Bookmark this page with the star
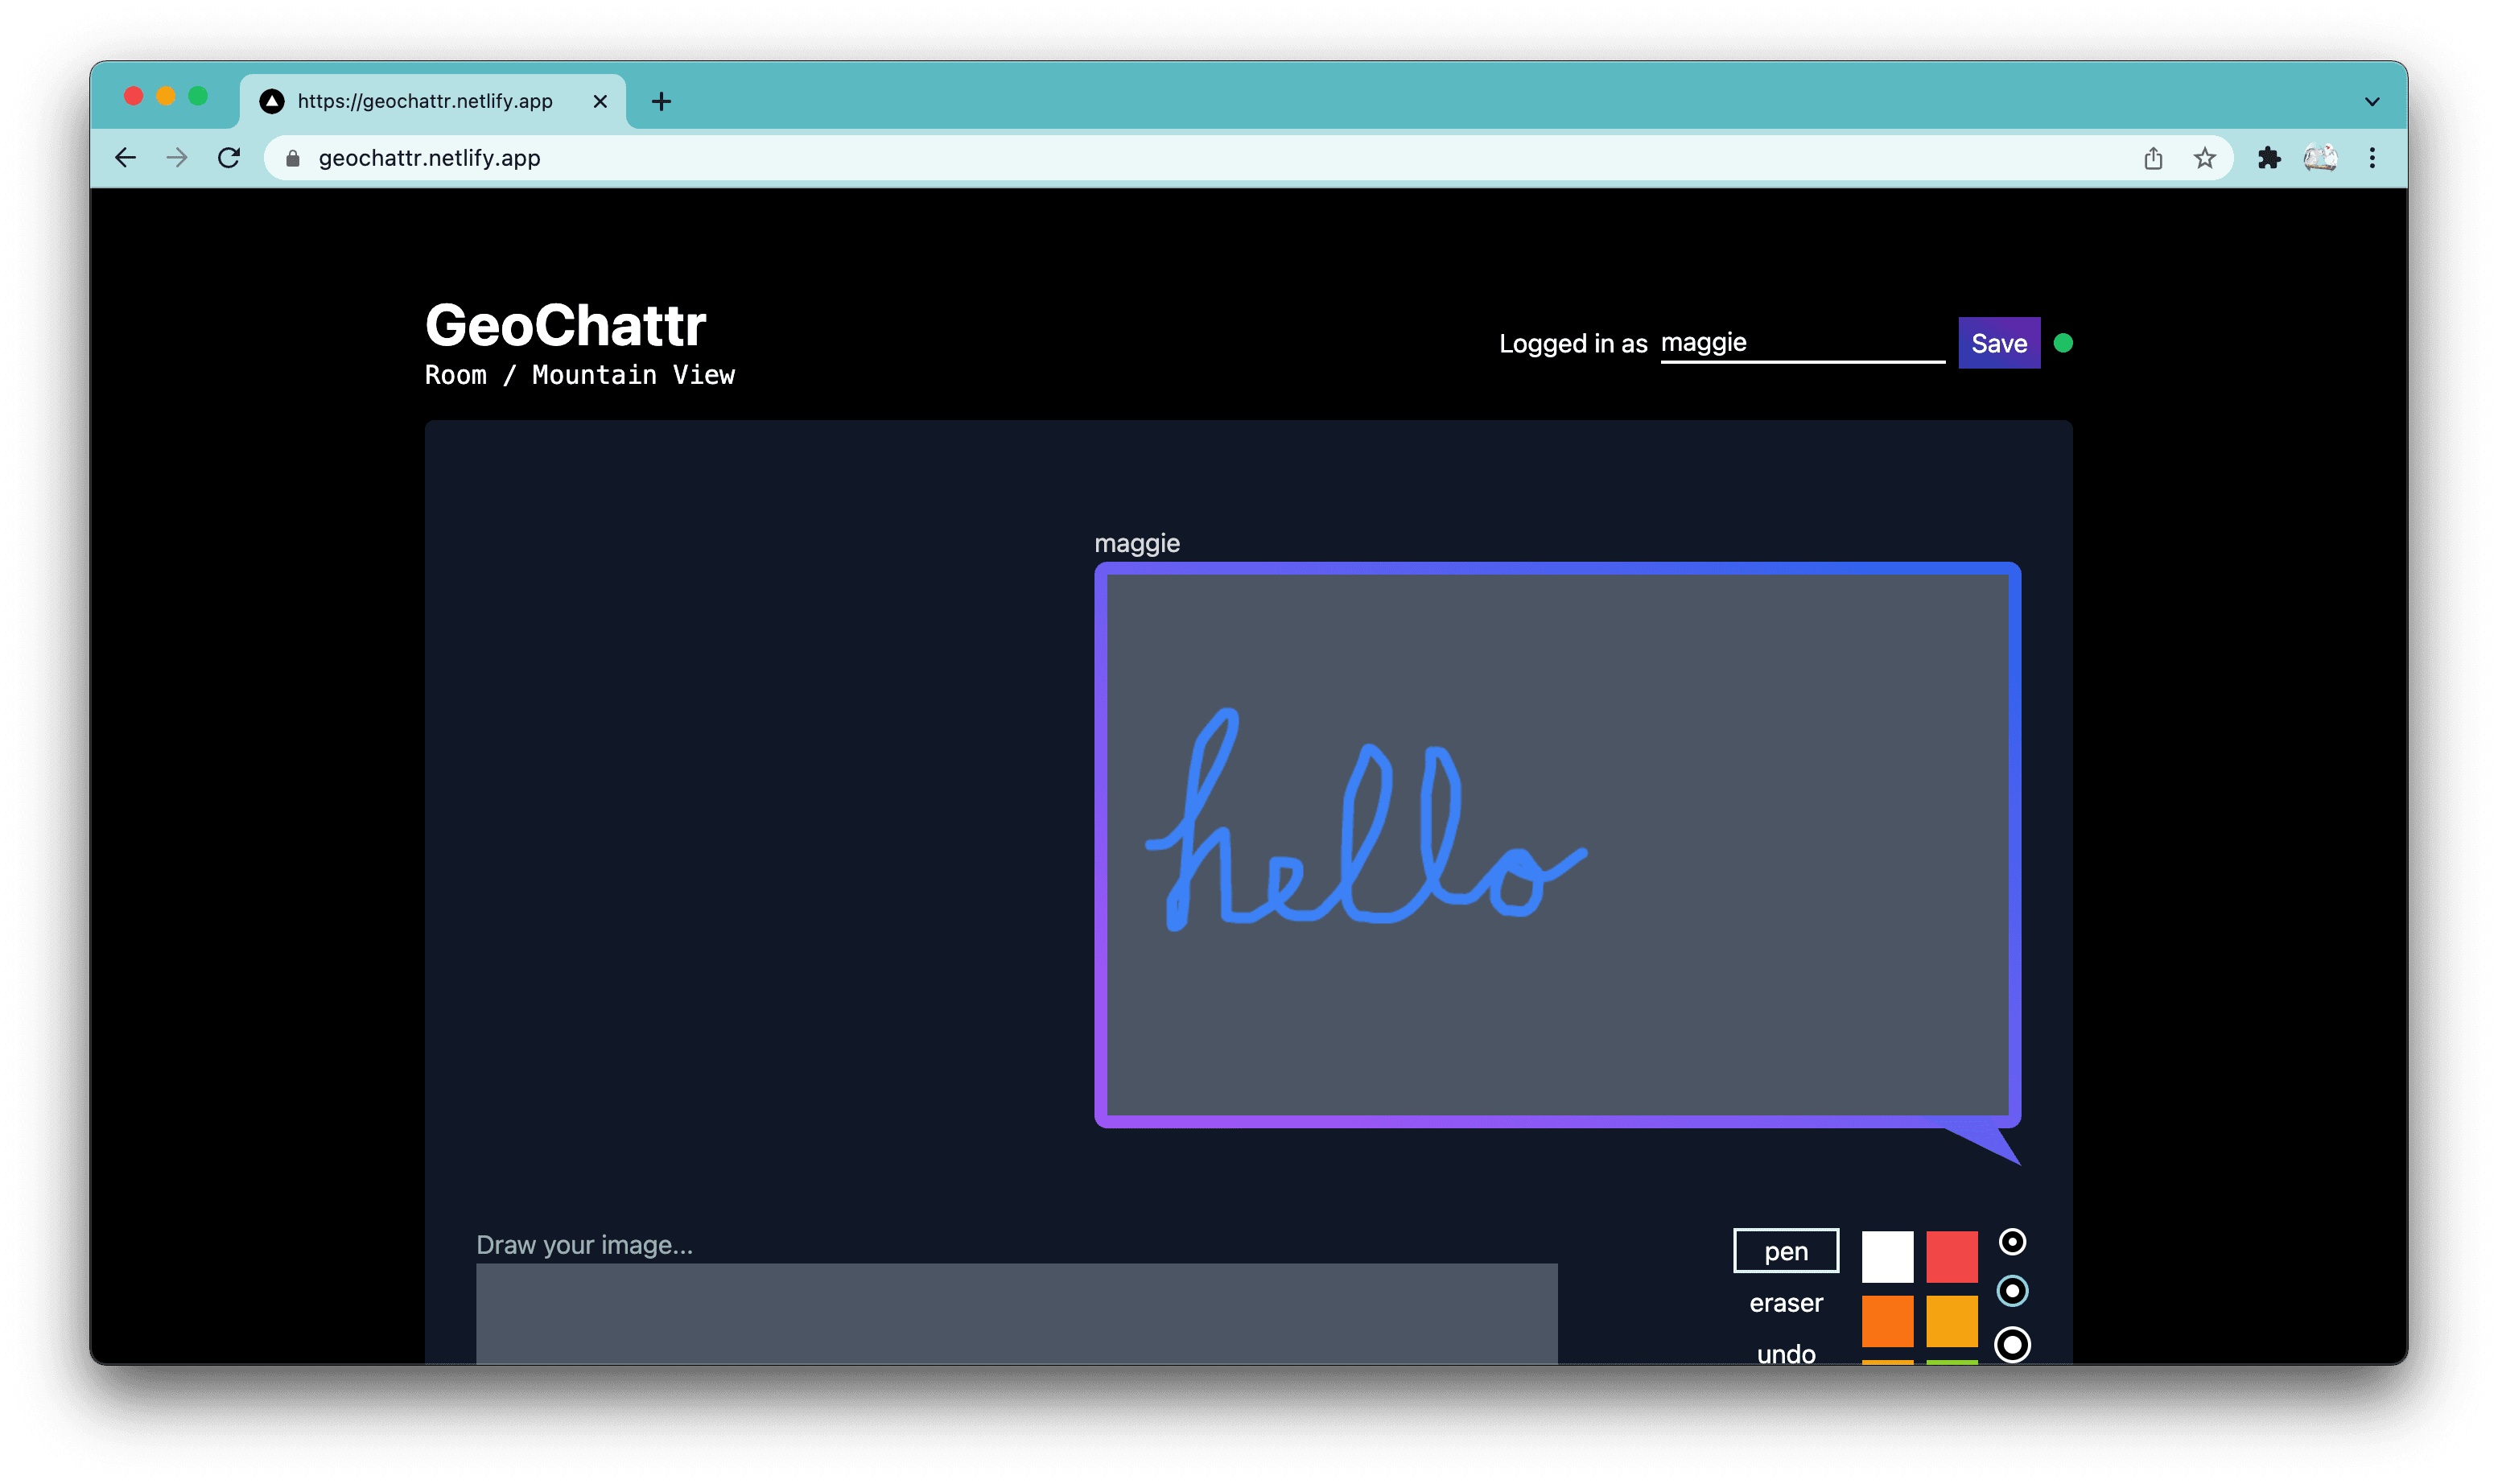 point(2205,158)
